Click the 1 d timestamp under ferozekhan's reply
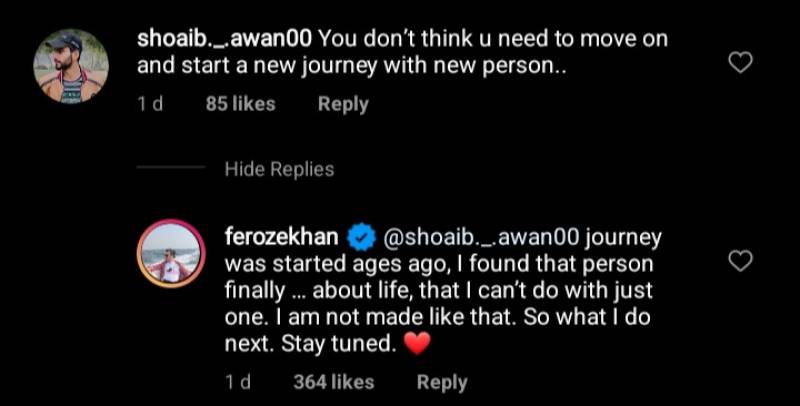 (238, 381)
